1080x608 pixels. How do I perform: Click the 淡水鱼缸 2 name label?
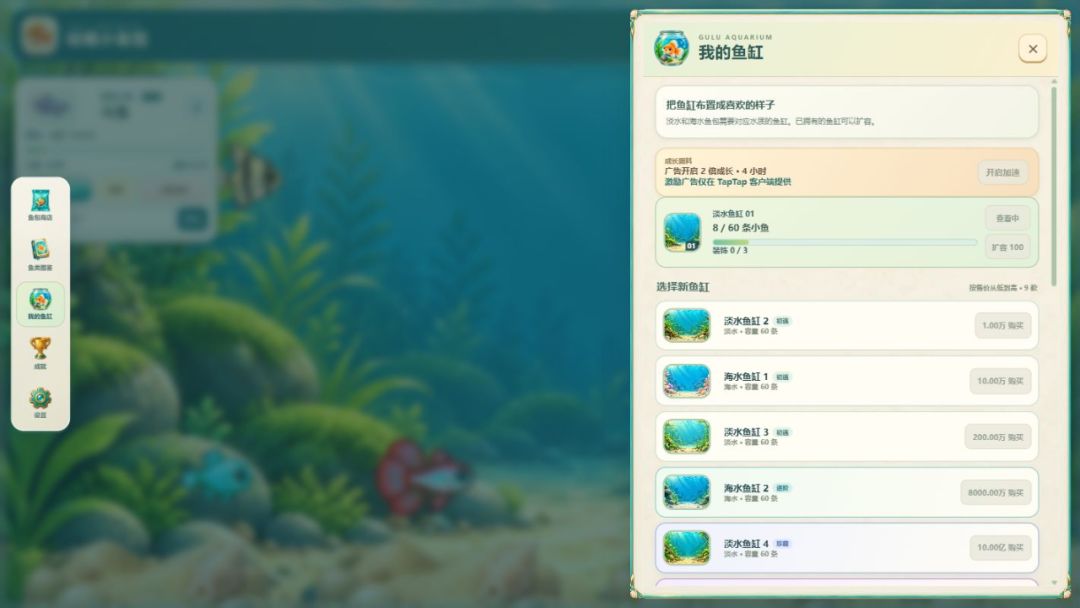tap(746, 321)
